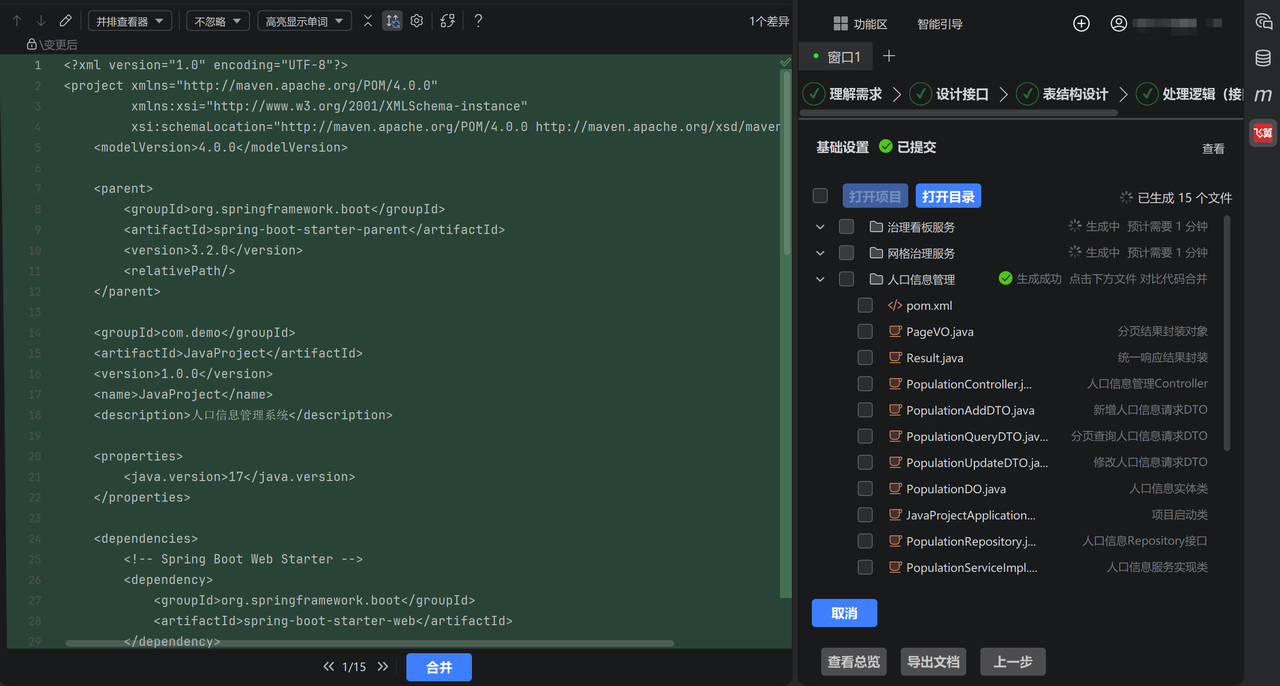Screen dimensions: 1280x686
Task: Open the database icon in right sidebar
Action: pos(1264,58)
